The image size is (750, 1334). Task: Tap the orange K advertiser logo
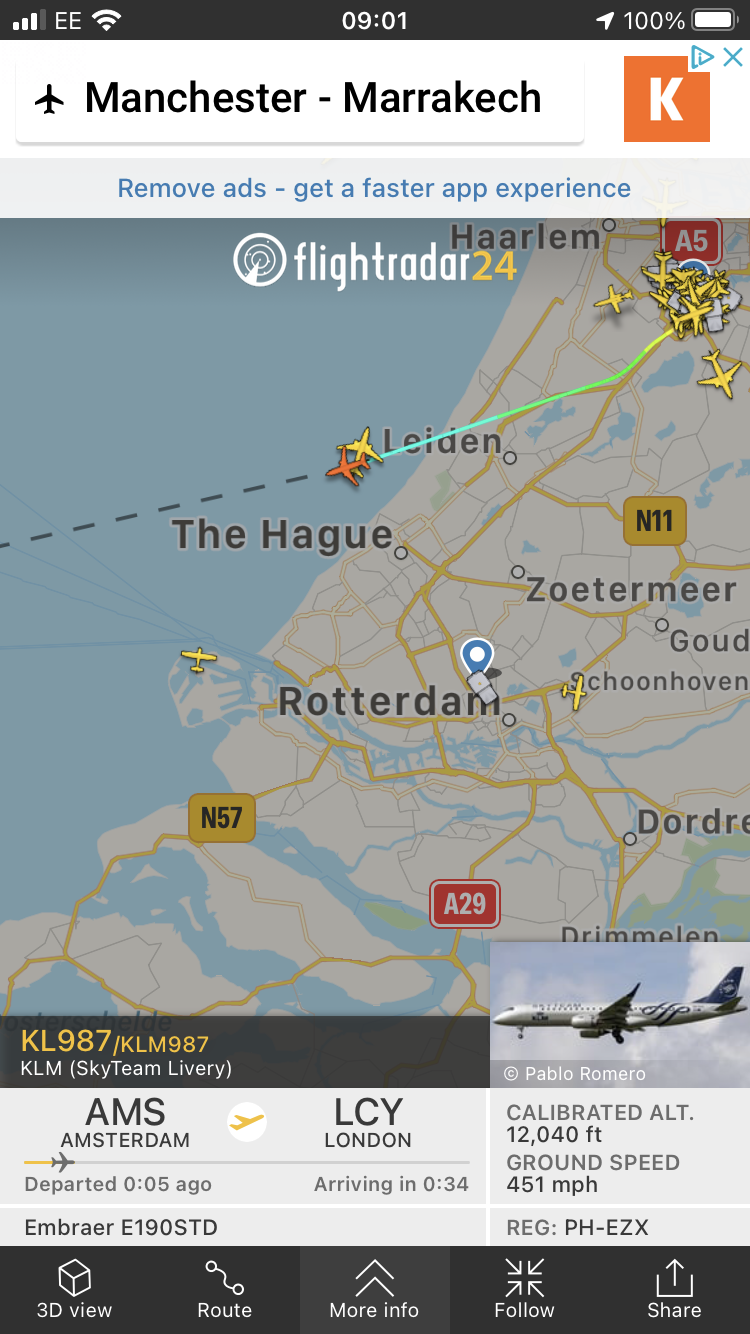tap(667, 99)
